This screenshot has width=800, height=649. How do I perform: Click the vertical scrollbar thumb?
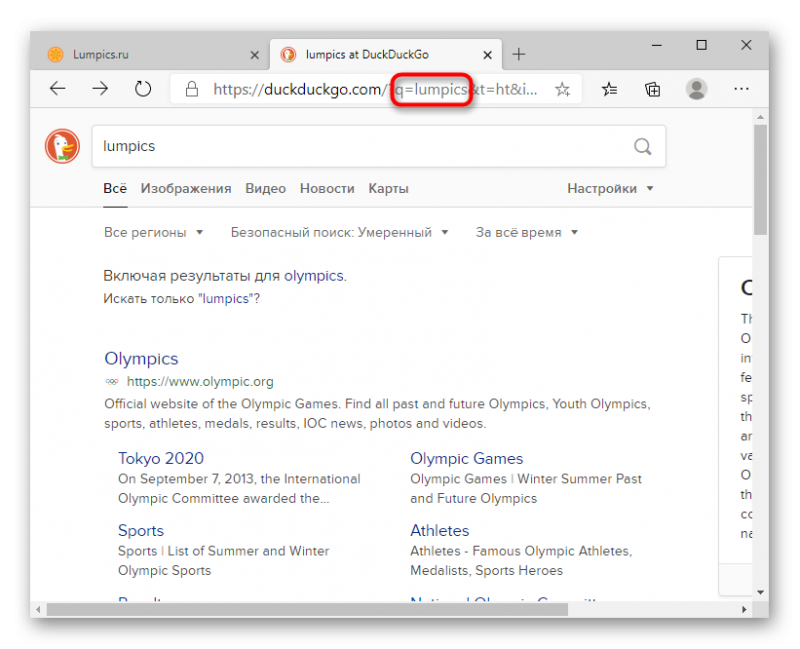(x=761, y=180)
